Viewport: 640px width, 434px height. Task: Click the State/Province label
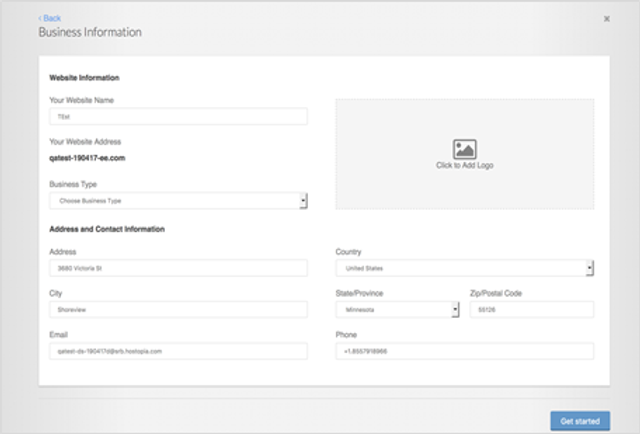tap(359, 293)
